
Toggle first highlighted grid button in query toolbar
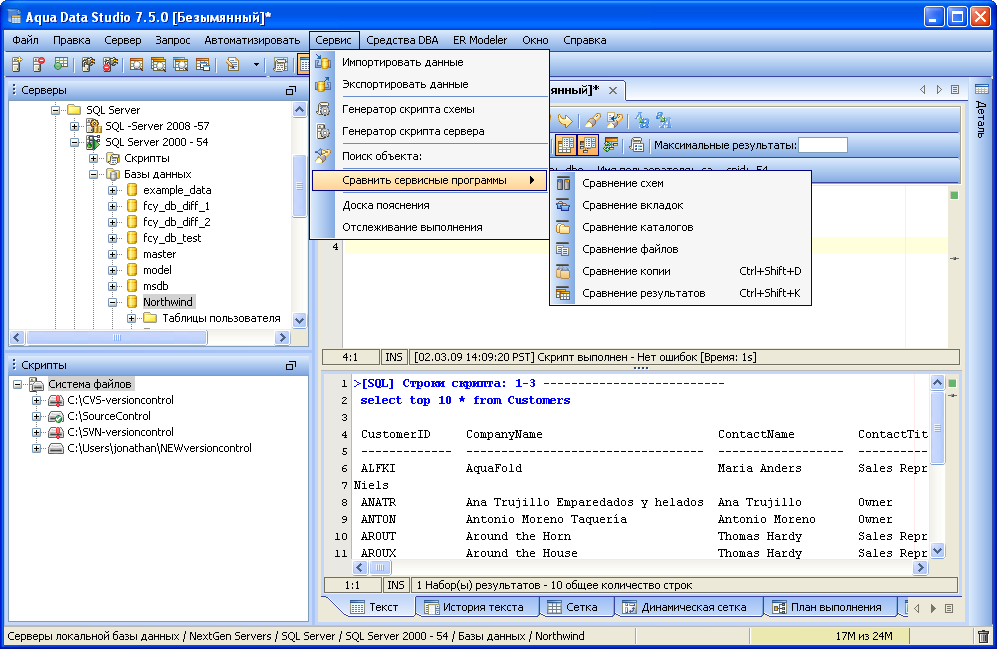pyautogui.click(x=565, y=146)
